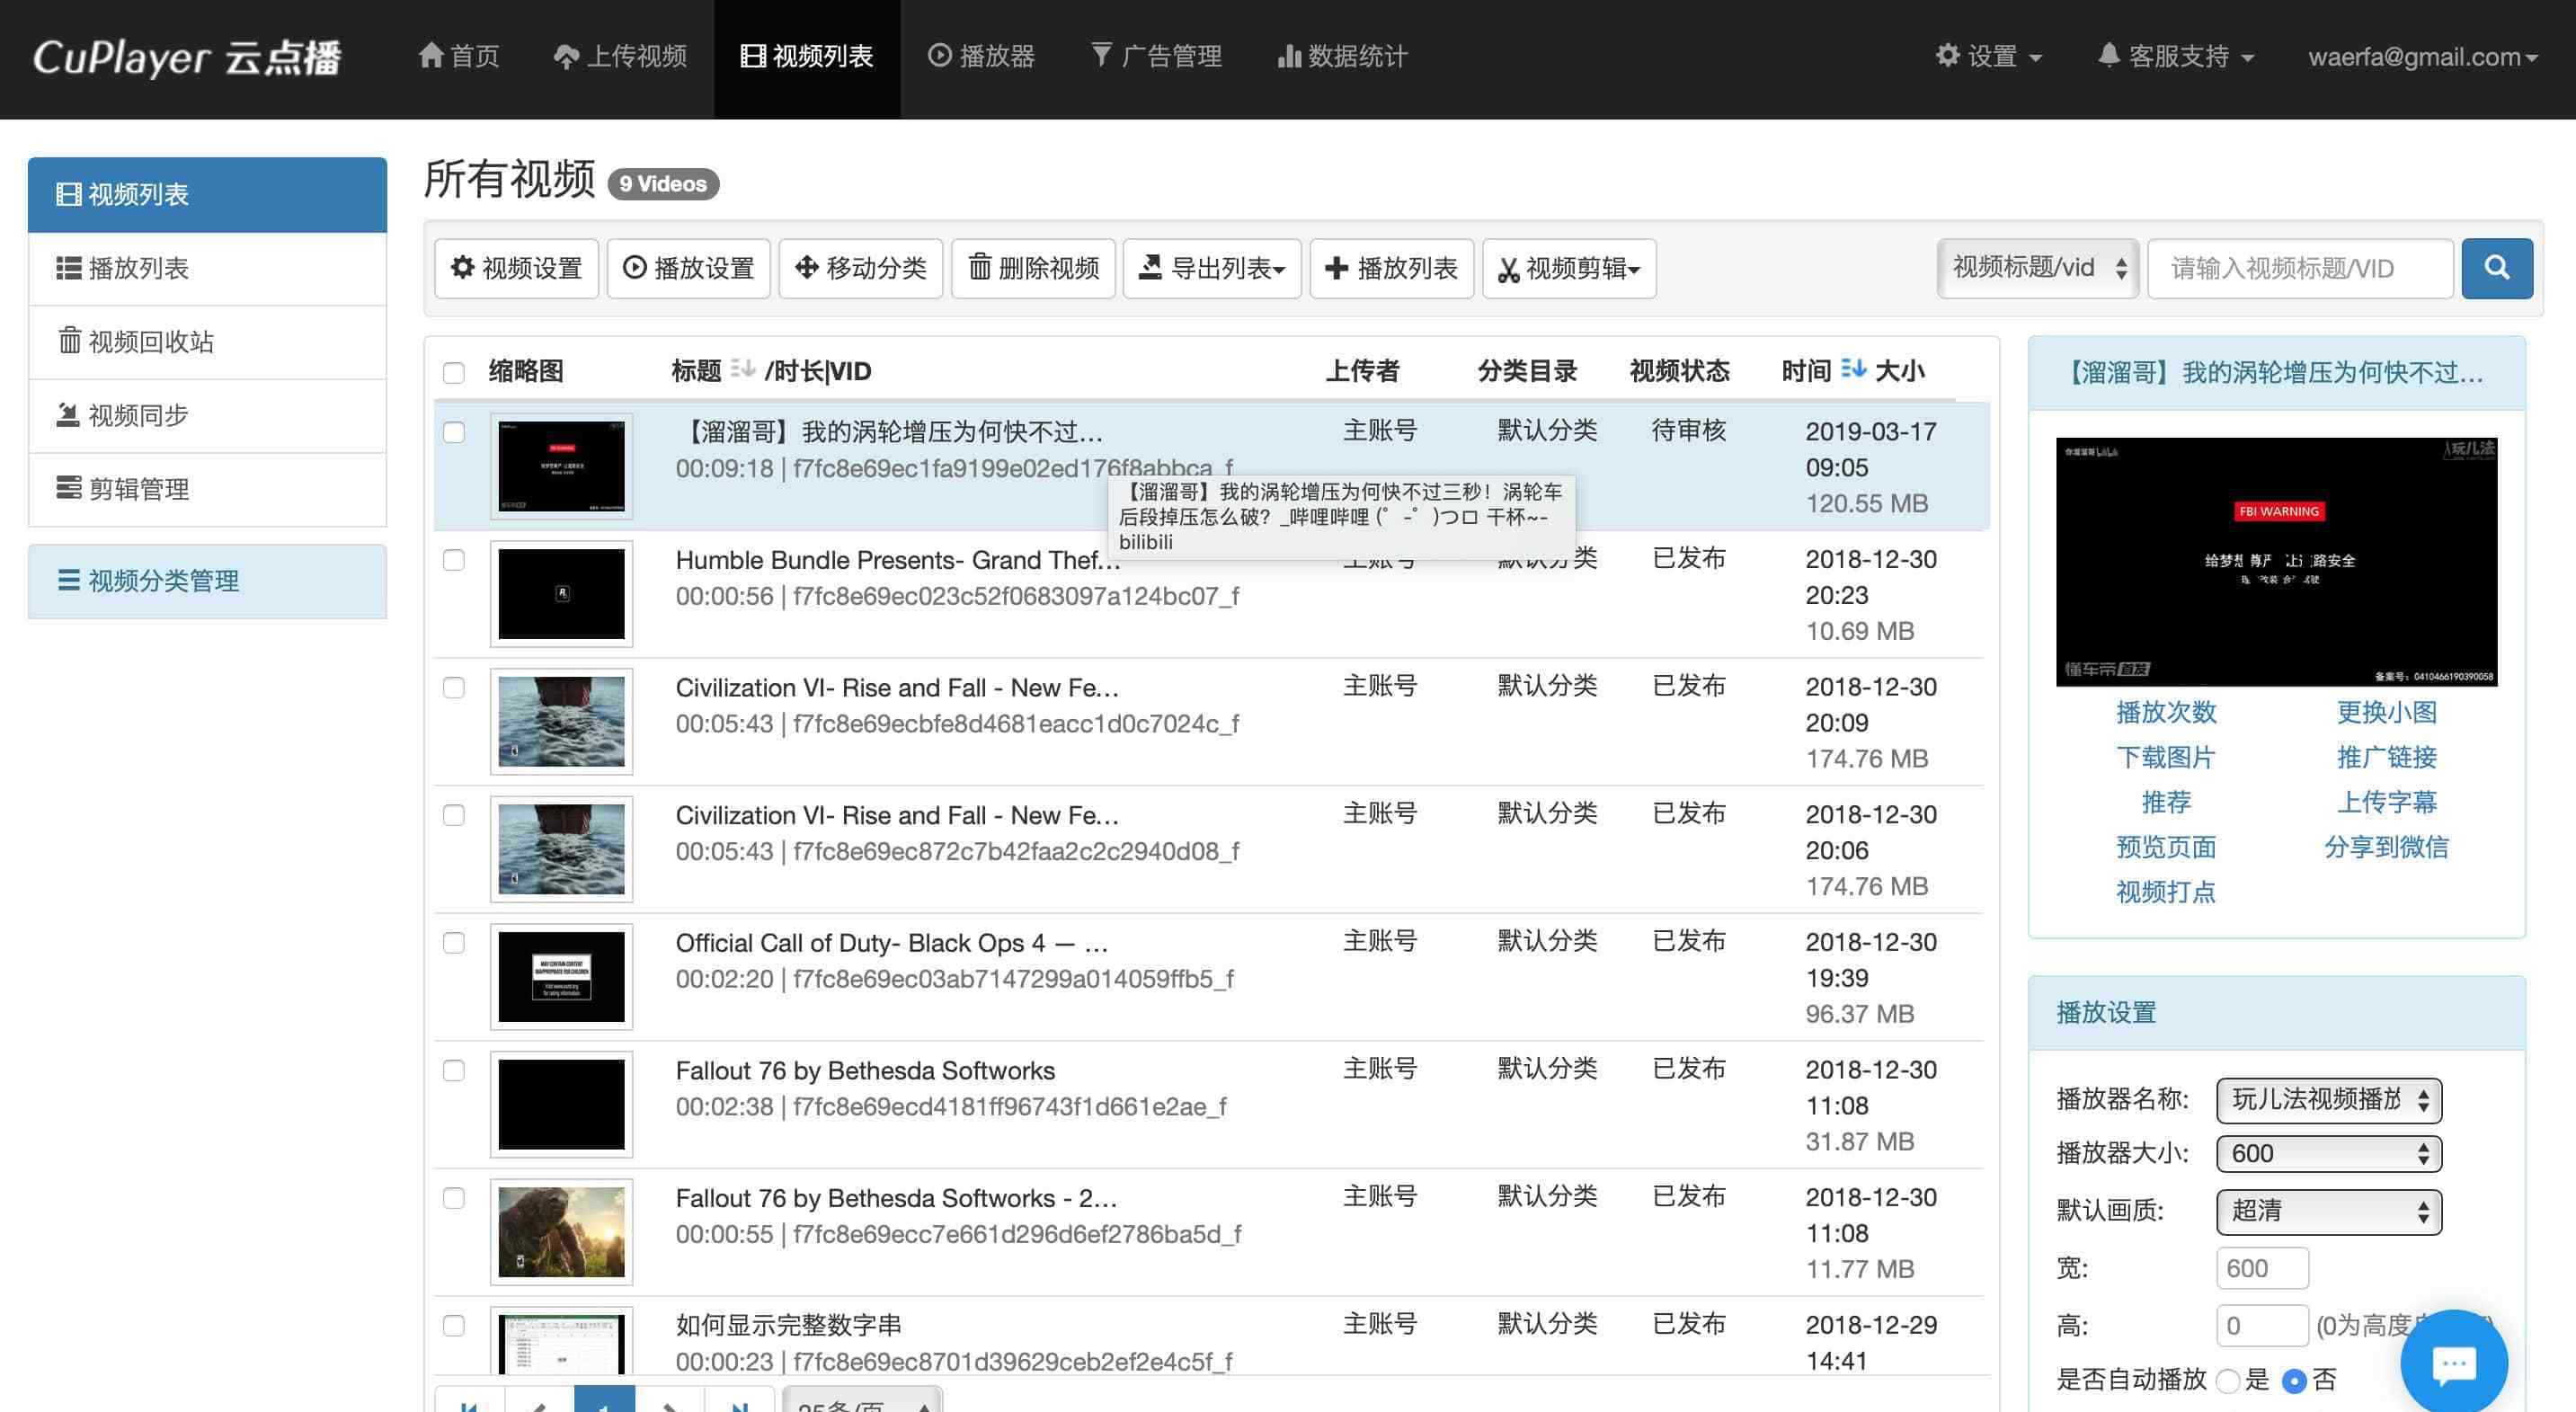
Task: Click the search magnifier button
Action: click(x=2496, y=268)
